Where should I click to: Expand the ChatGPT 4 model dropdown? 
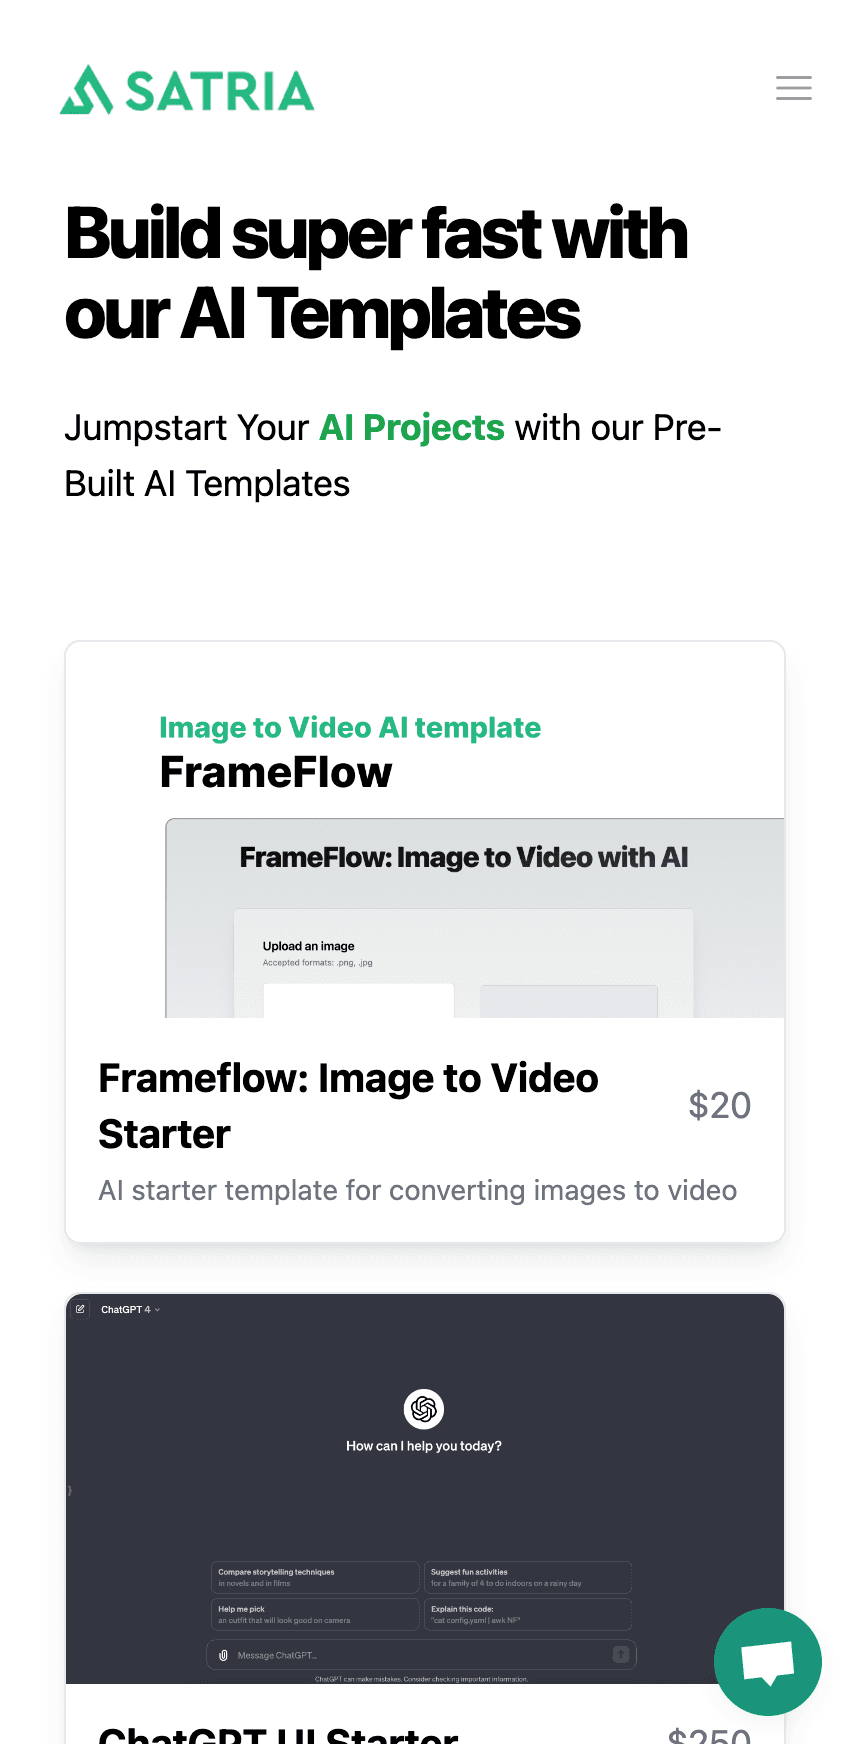click(x=130, y=1309)
